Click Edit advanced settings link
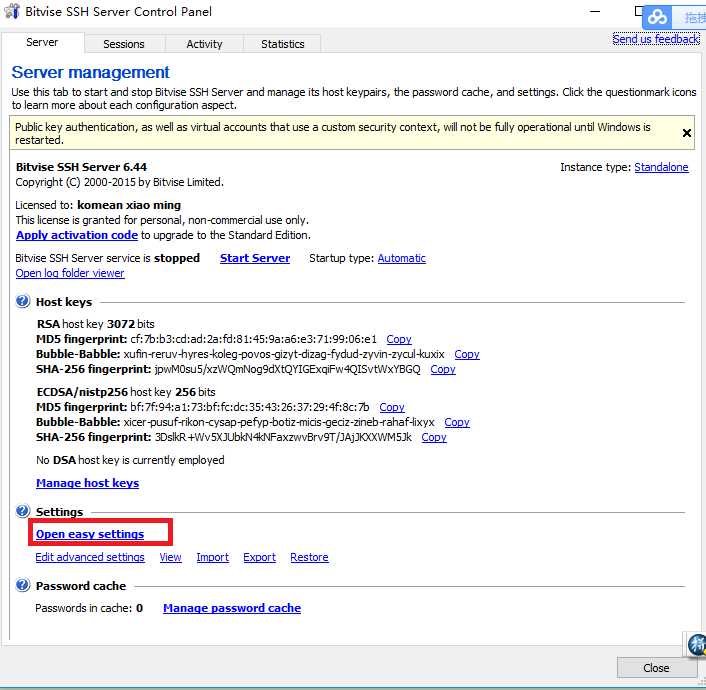Viewport: 706px width, 690px height. (x=90, y=557)
